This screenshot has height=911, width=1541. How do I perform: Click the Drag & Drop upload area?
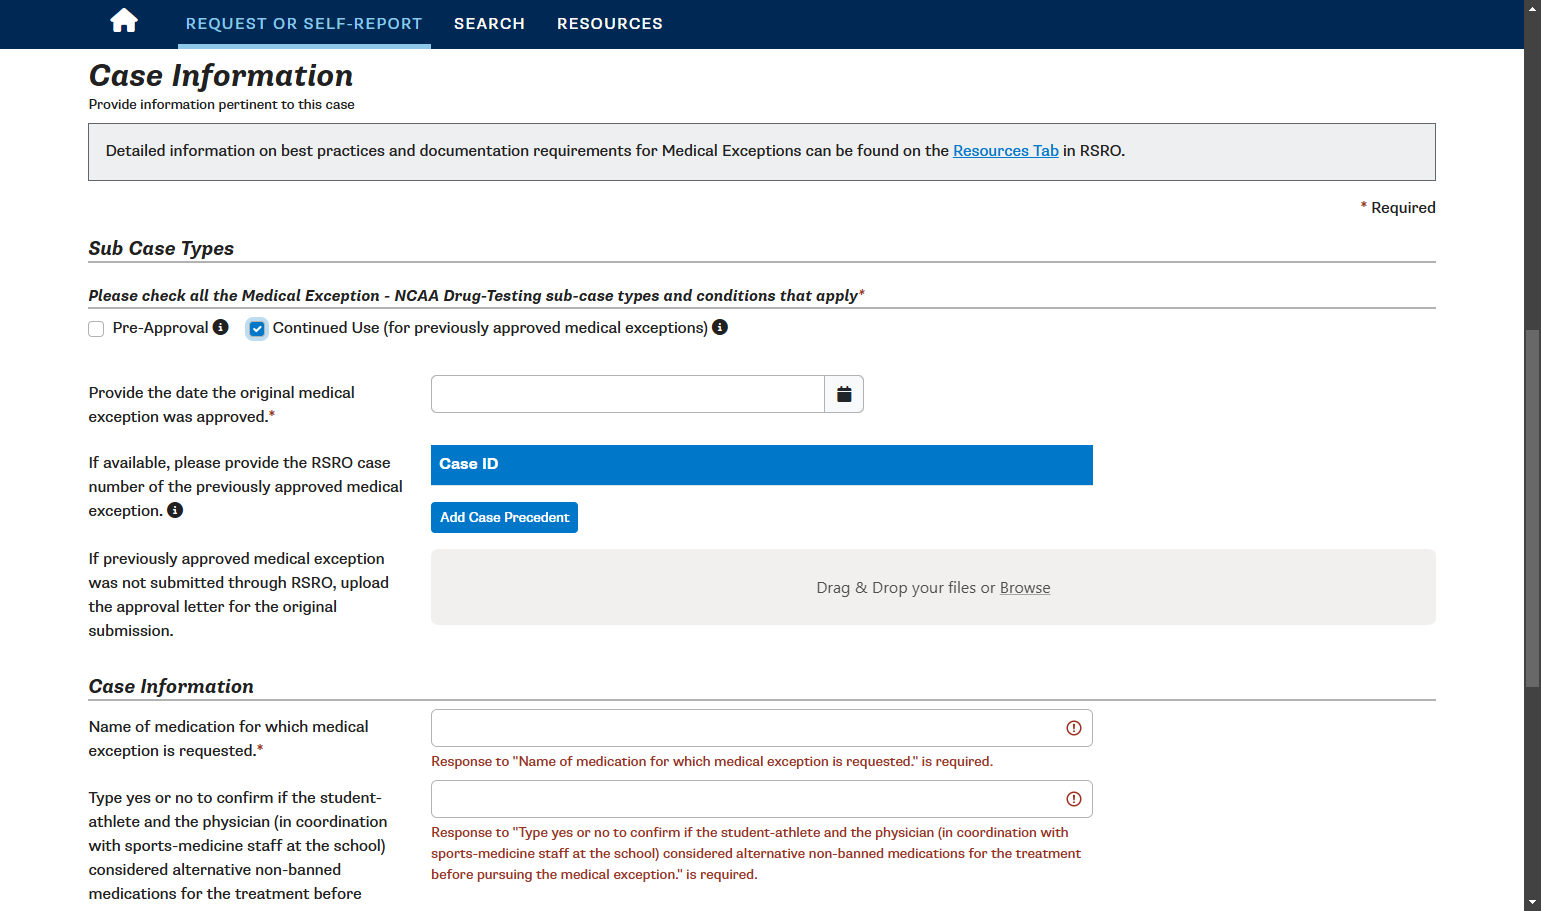pyautogui.click(x=933, y=587)
